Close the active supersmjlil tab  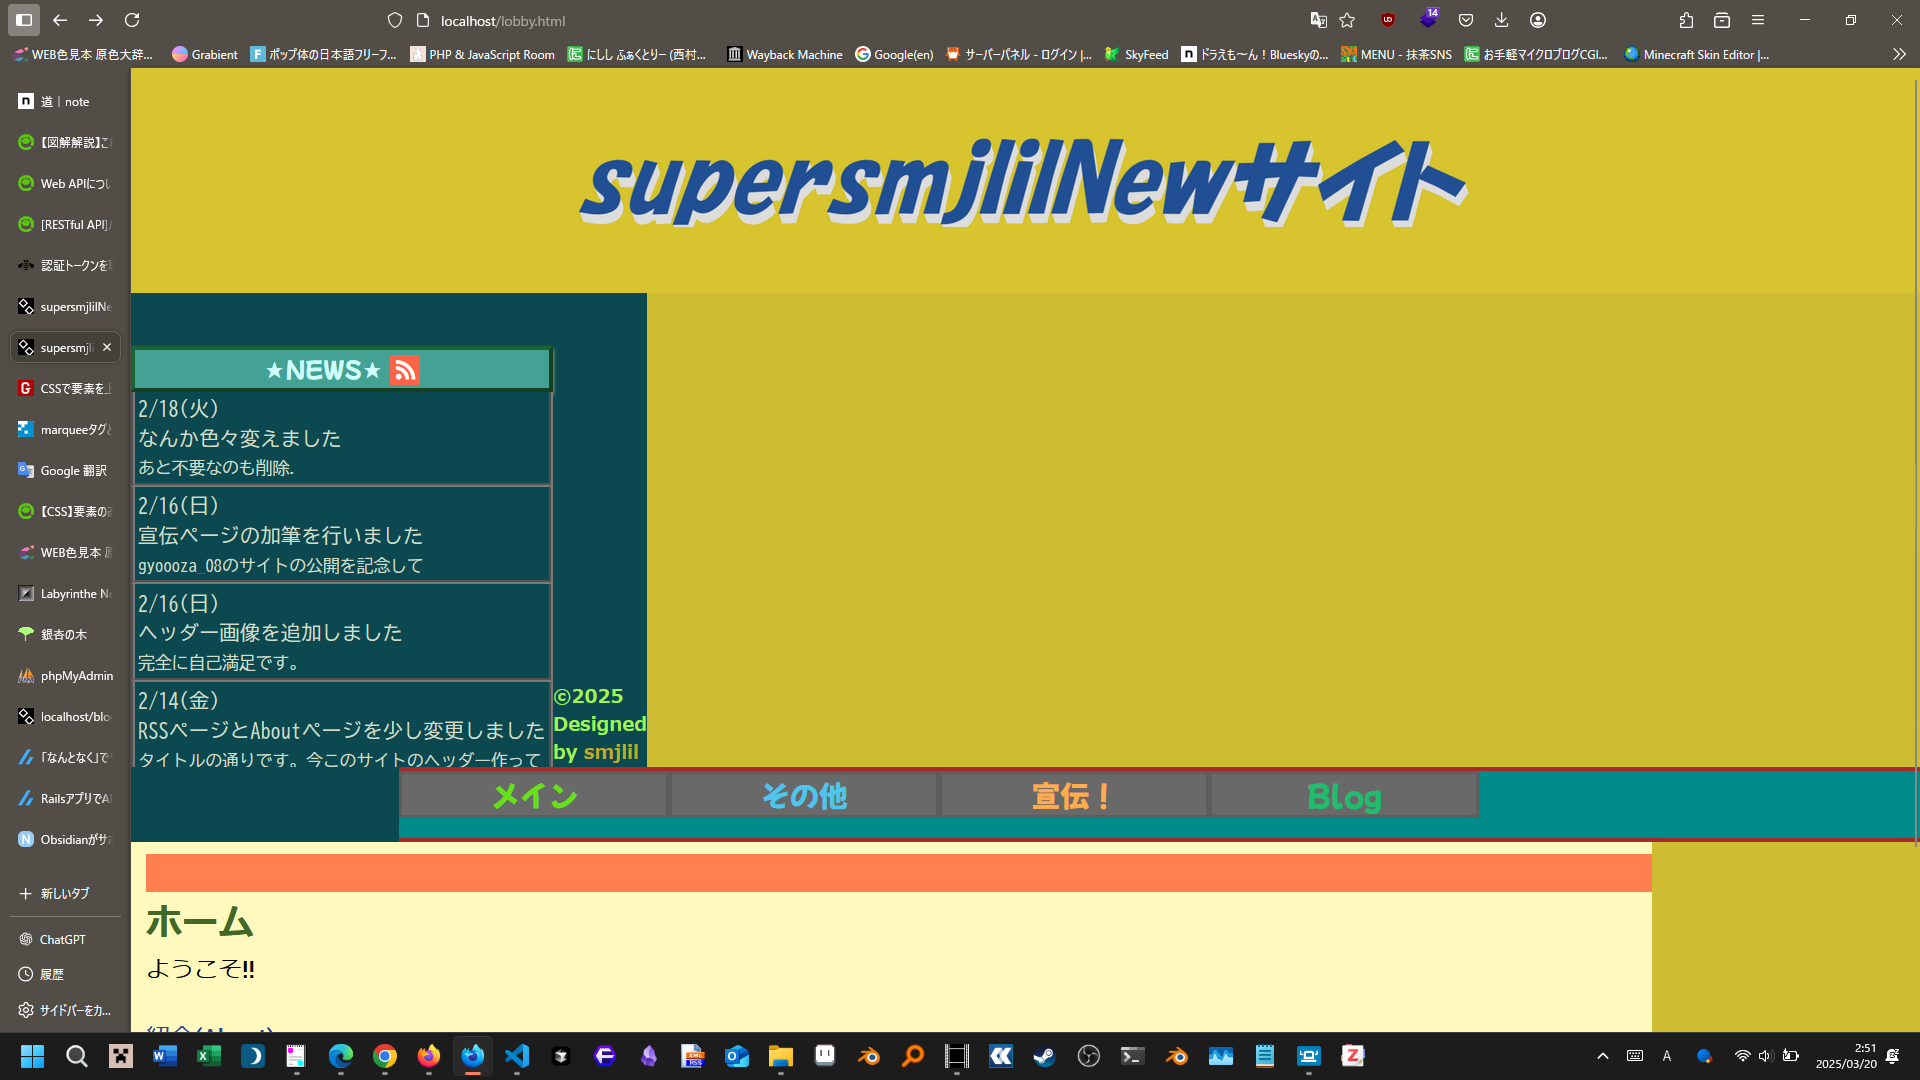coord(107,347)
